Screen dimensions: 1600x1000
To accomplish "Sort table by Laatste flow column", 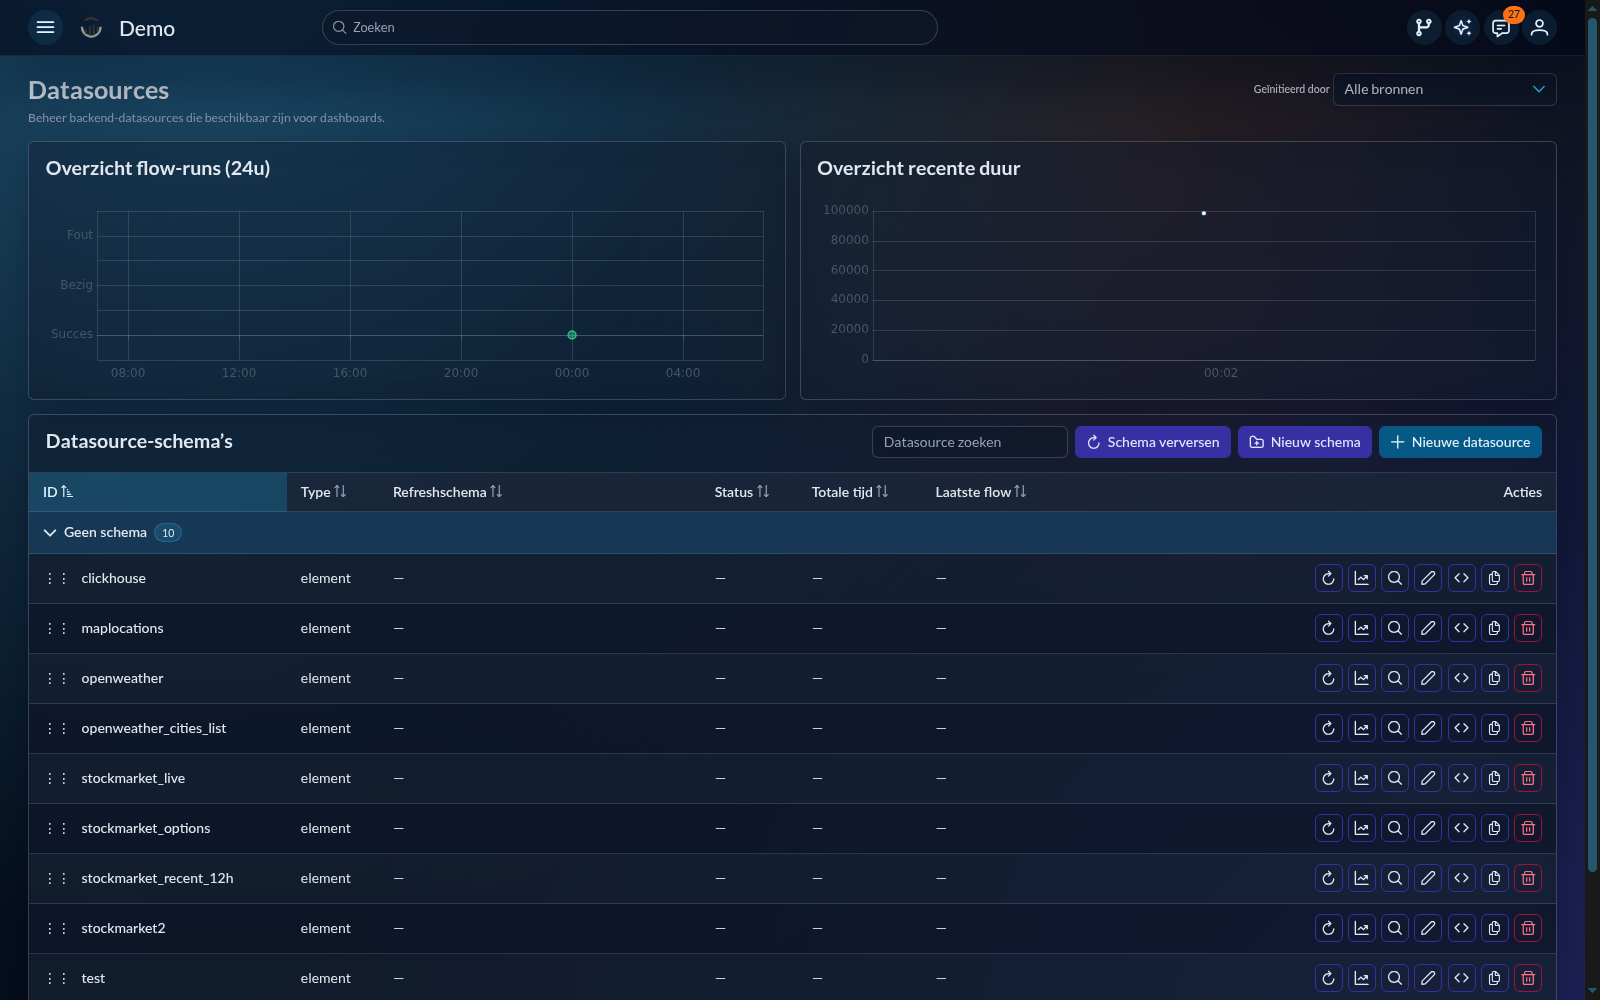I will pyautogui.click(x=980, y=492).
